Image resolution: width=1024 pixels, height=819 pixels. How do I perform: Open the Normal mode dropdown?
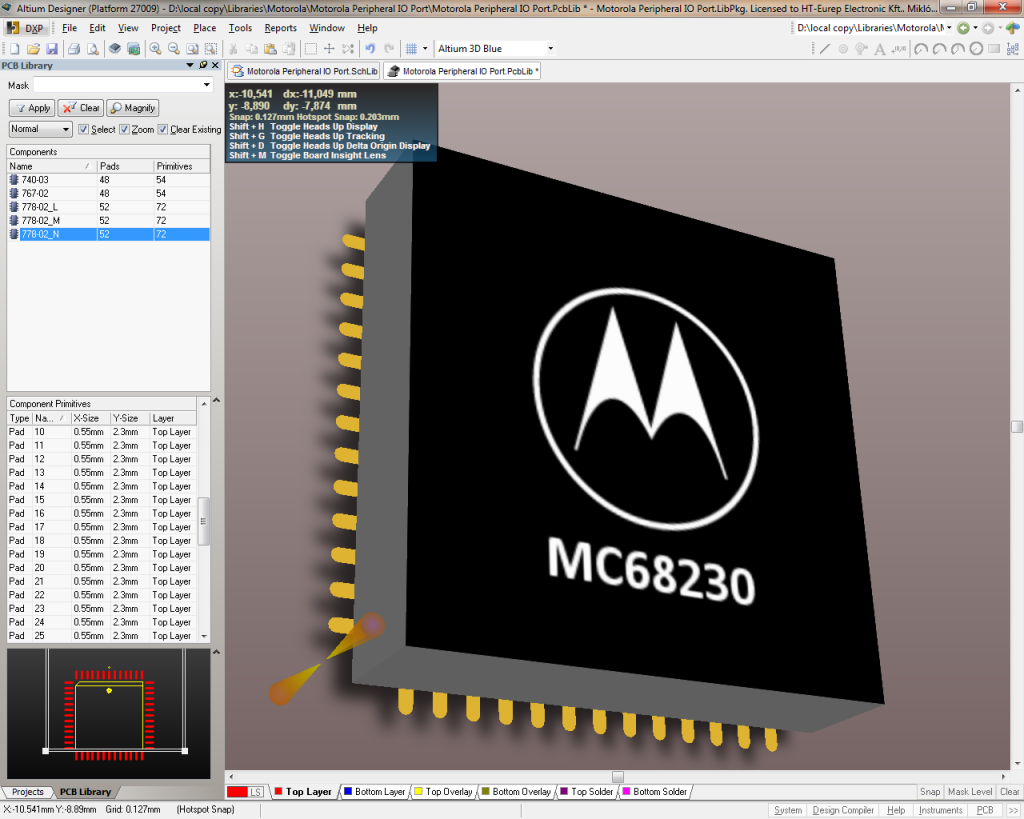(x=65, y=129)
